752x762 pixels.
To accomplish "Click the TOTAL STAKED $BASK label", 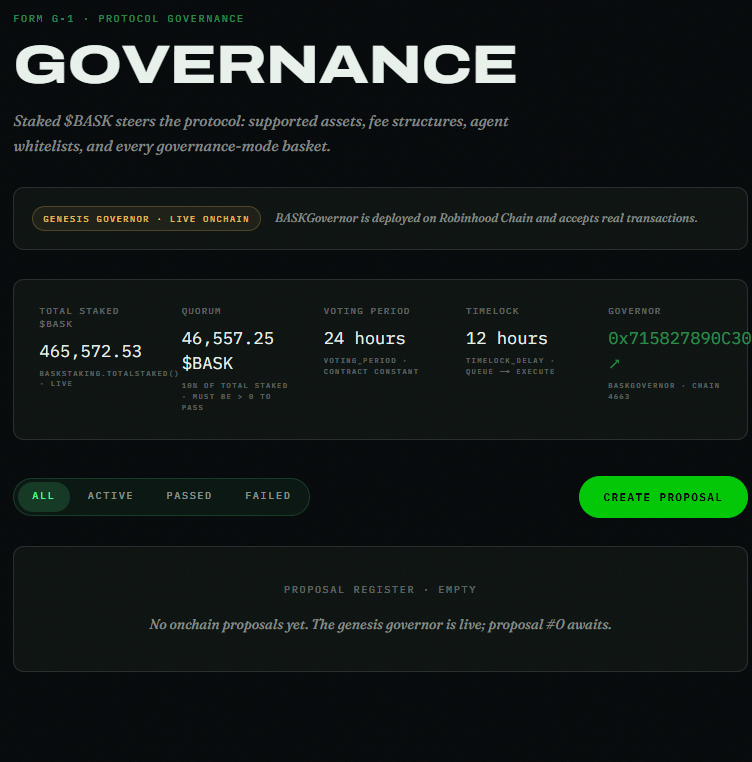I will coord(79,317).
